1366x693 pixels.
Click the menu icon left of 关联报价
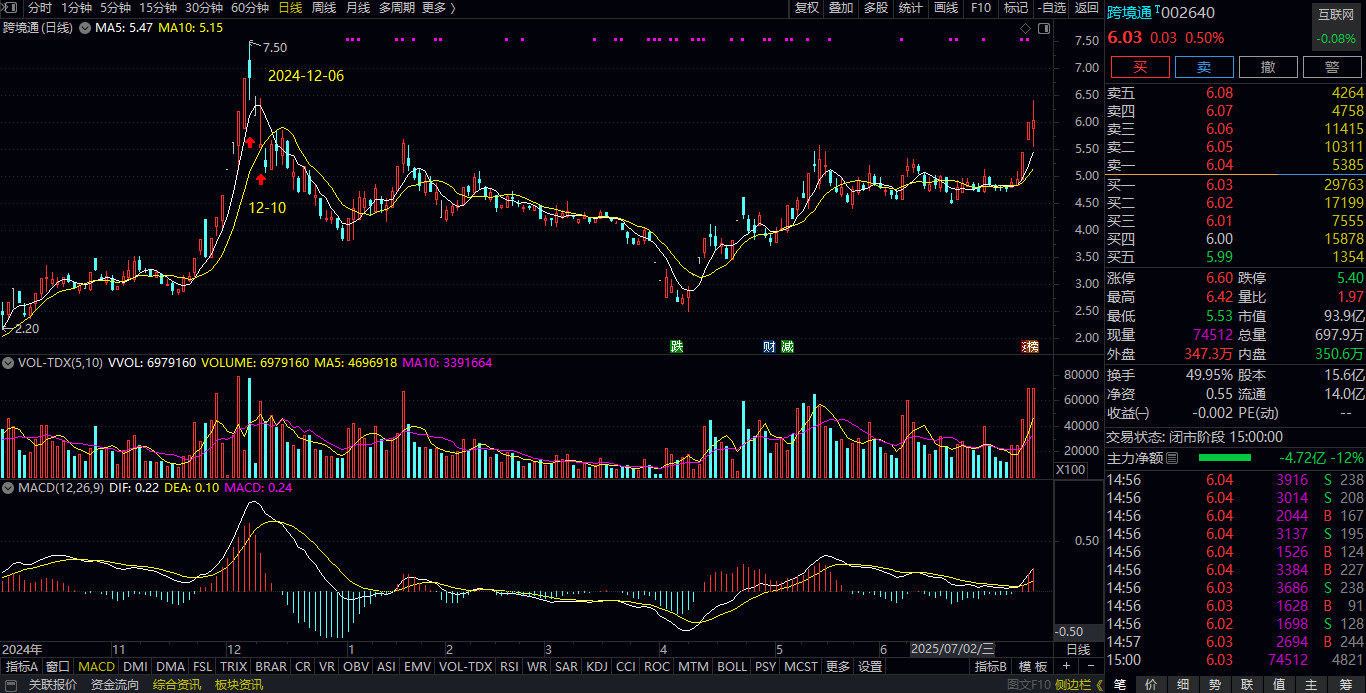pos(10,685)
